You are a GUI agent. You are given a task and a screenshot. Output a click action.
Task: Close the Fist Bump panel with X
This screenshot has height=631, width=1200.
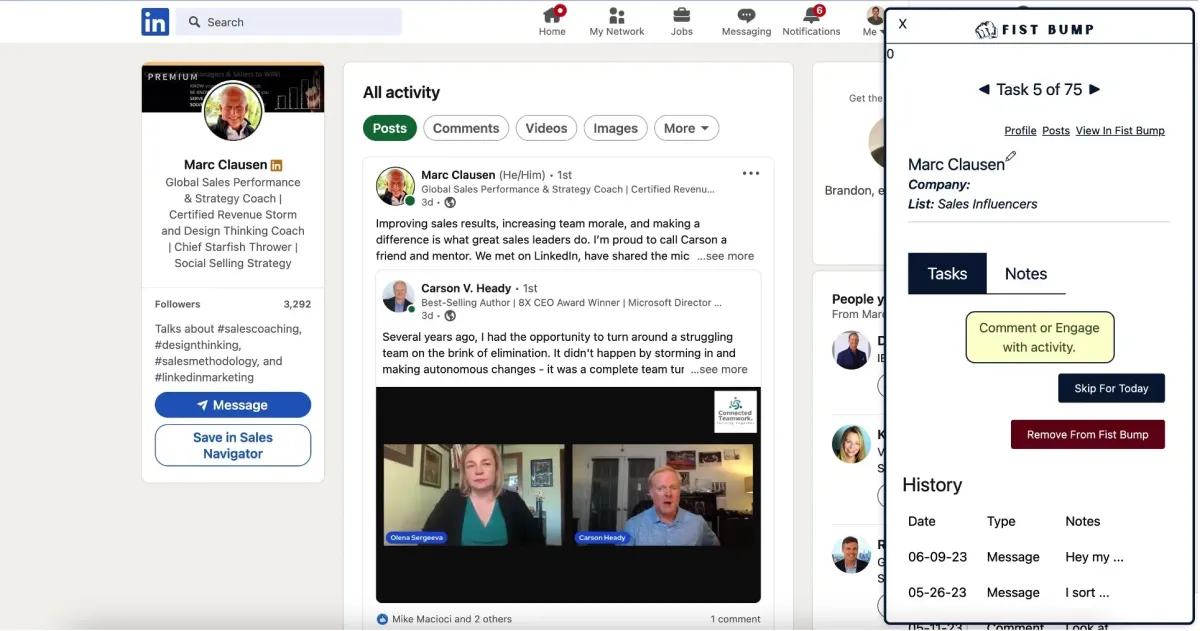point(903,24)
